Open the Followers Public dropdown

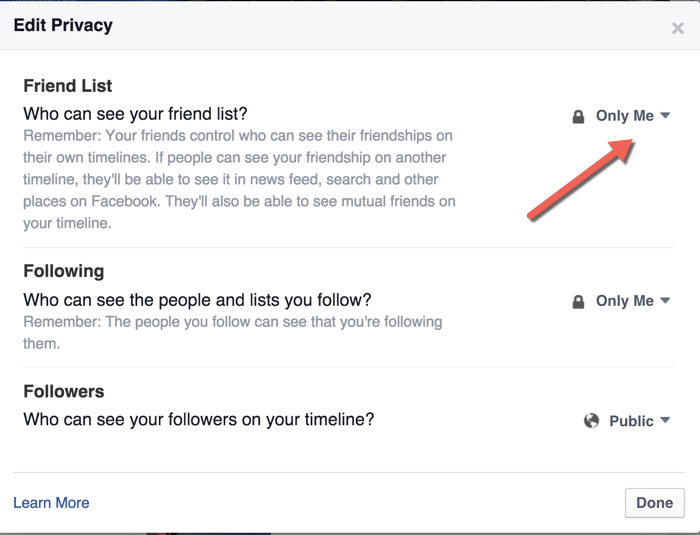tap(627, 421)
